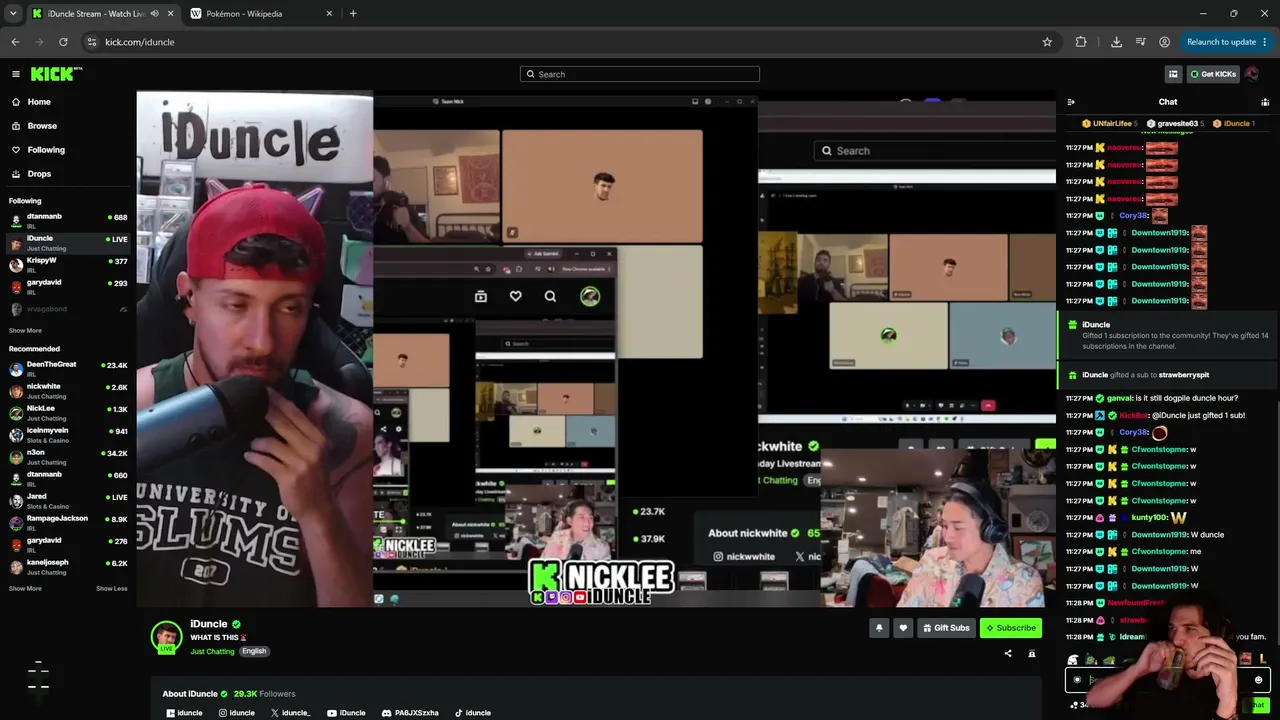Open followed channel garydavid with 293 viewers

click(x=68, y=286)
